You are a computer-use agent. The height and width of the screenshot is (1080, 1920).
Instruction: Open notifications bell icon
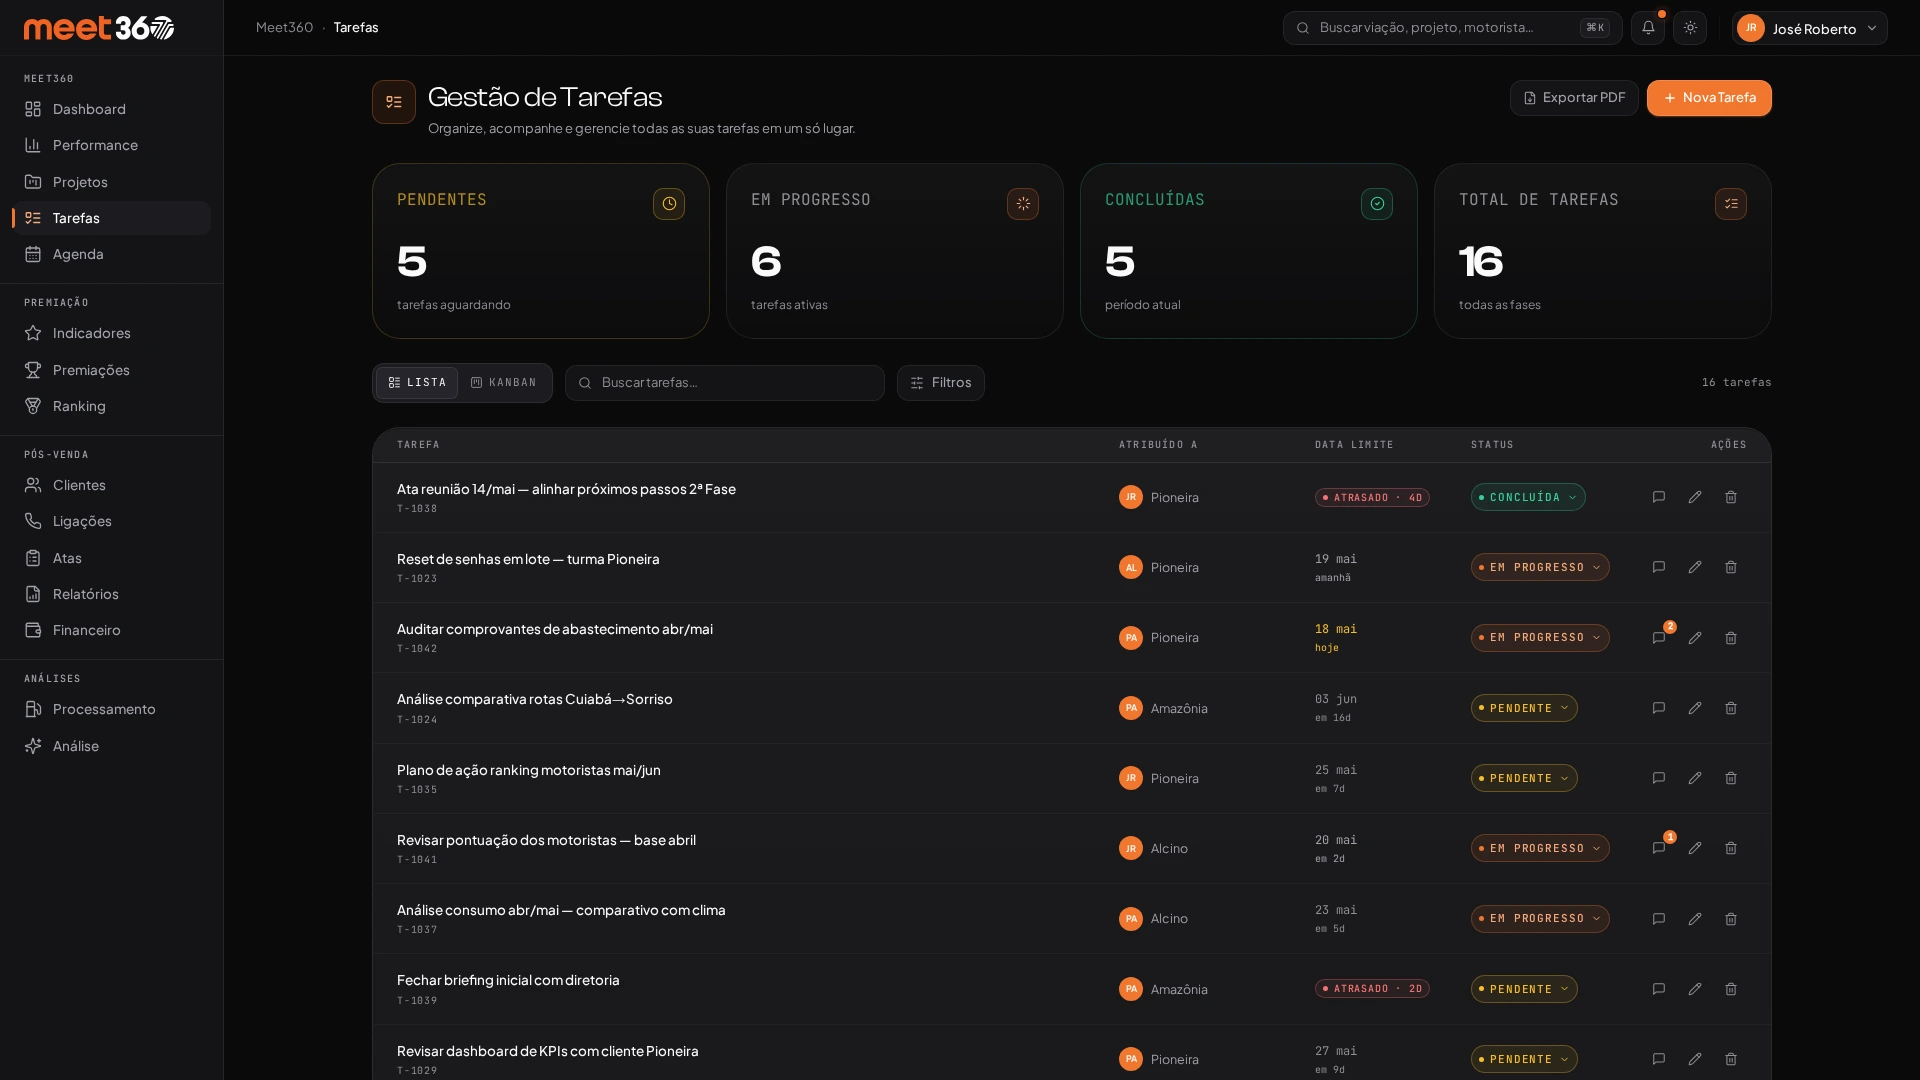1648,28
